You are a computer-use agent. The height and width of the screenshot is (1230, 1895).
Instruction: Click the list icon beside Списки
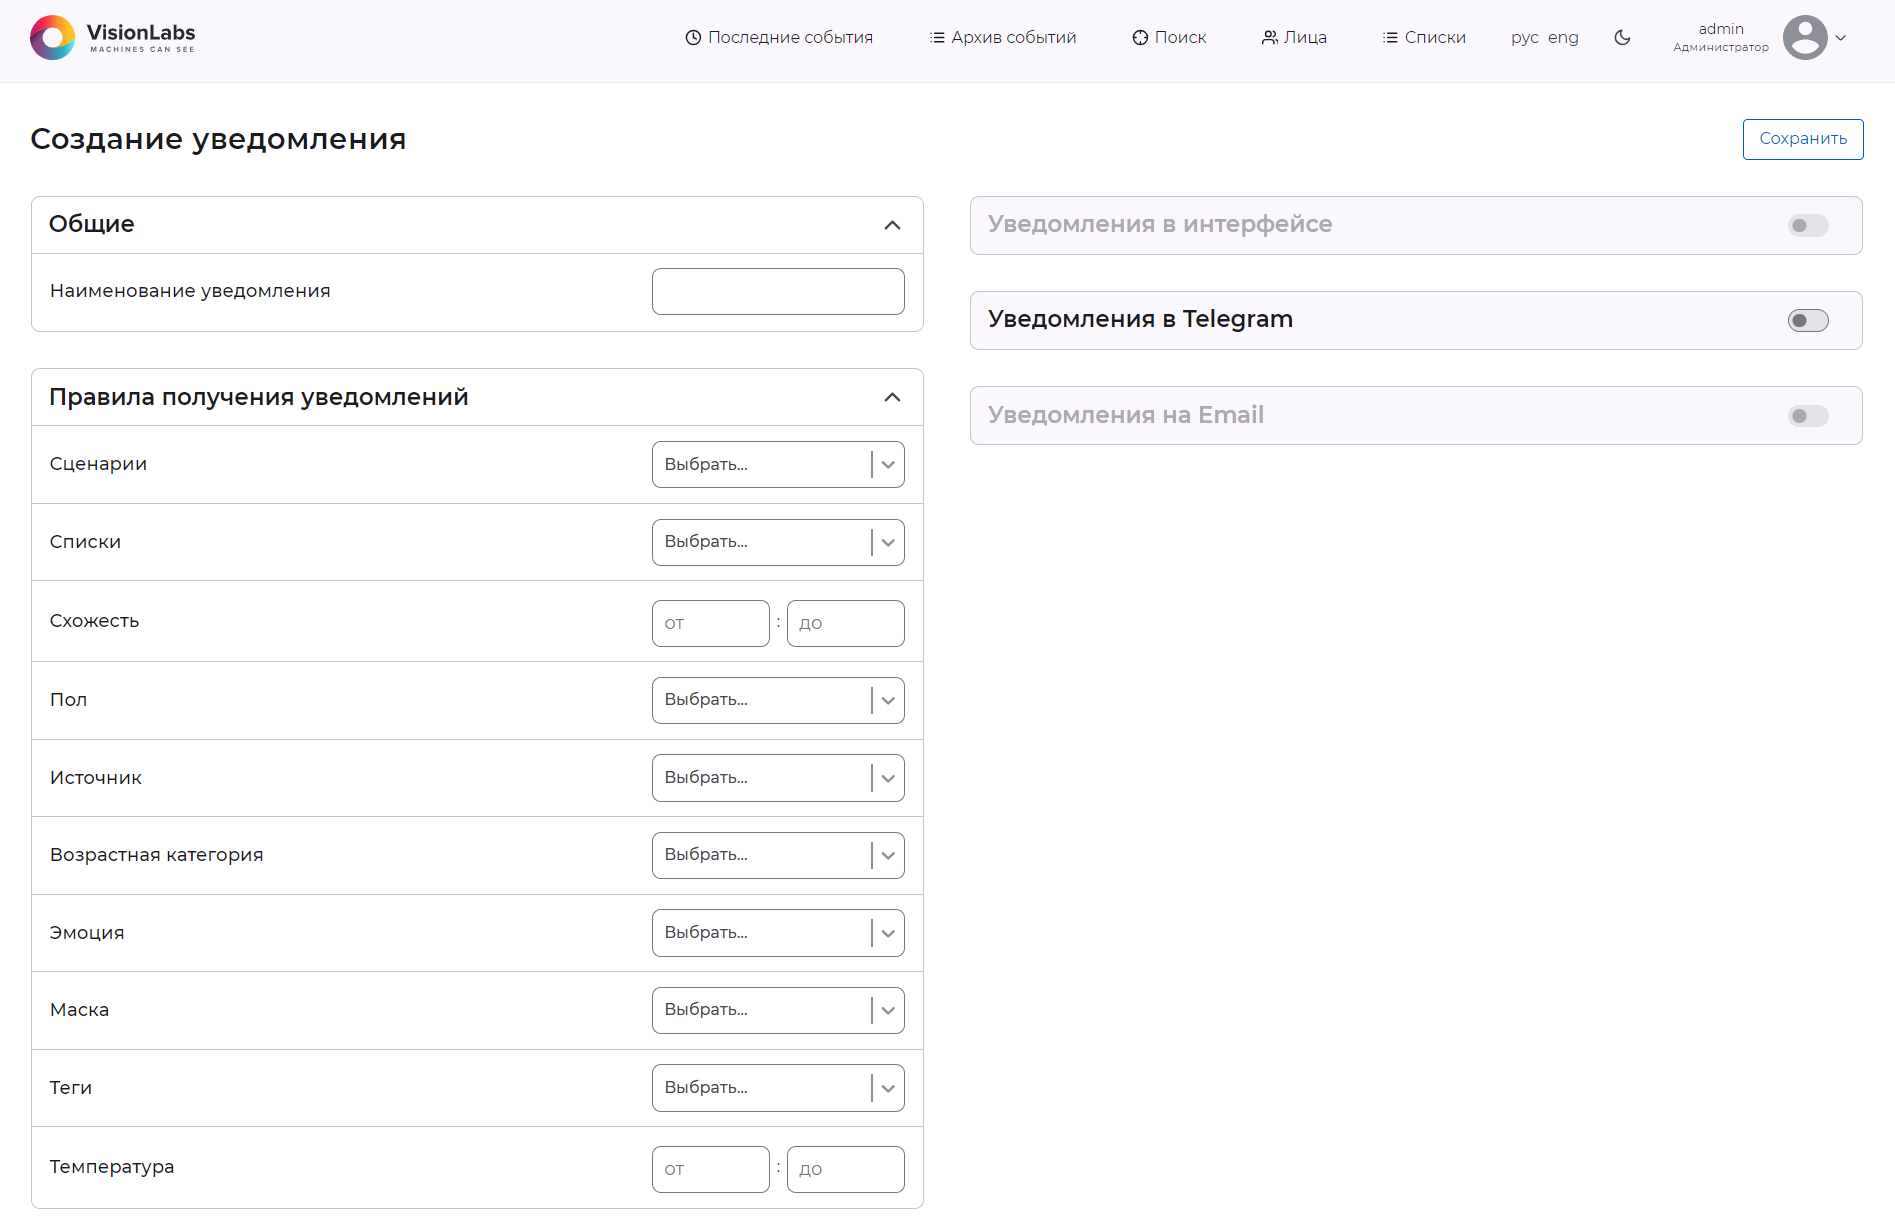click(1390, 37)
